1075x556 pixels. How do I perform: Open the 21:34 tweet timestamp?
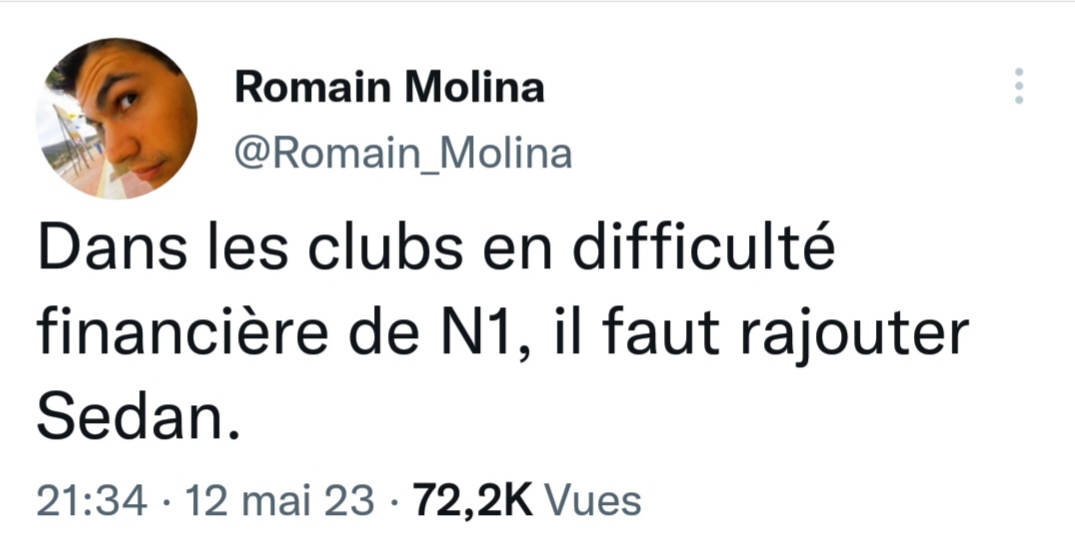91,501
